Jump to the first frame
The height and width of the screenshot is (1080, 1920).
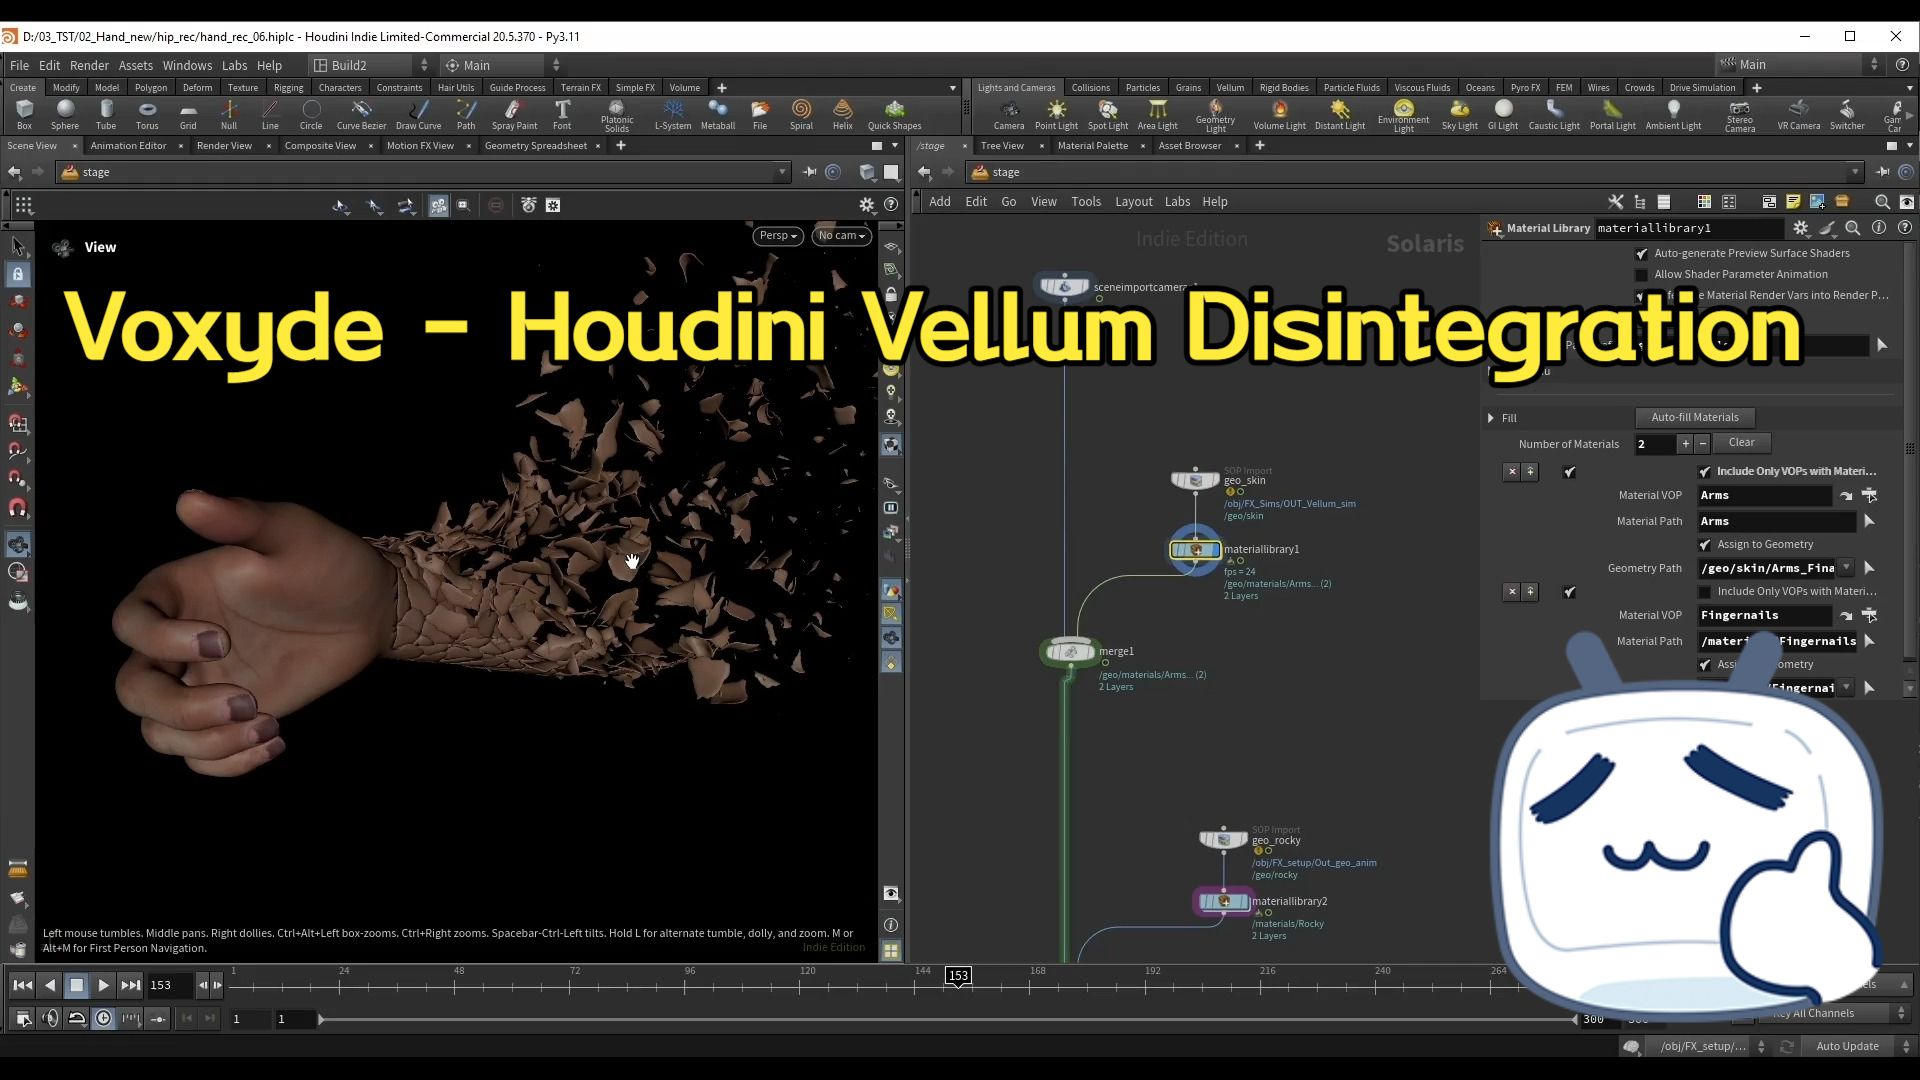click(22, 986)
